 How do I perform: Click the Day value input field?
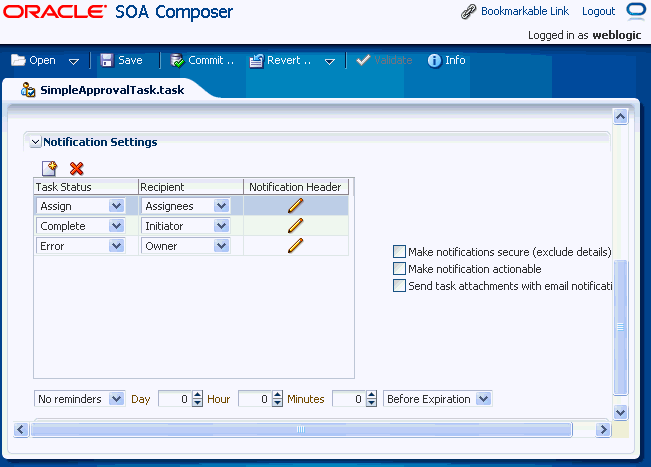pyautogui.click(x=175, y=399)
